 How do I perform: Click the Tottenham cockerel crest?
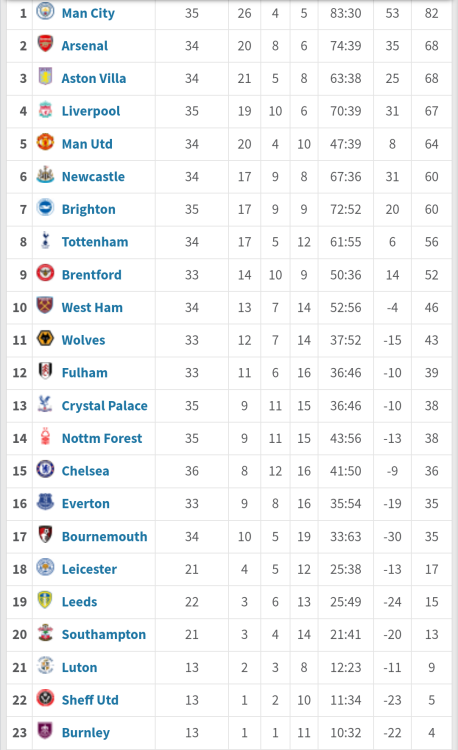pos(45,240)
